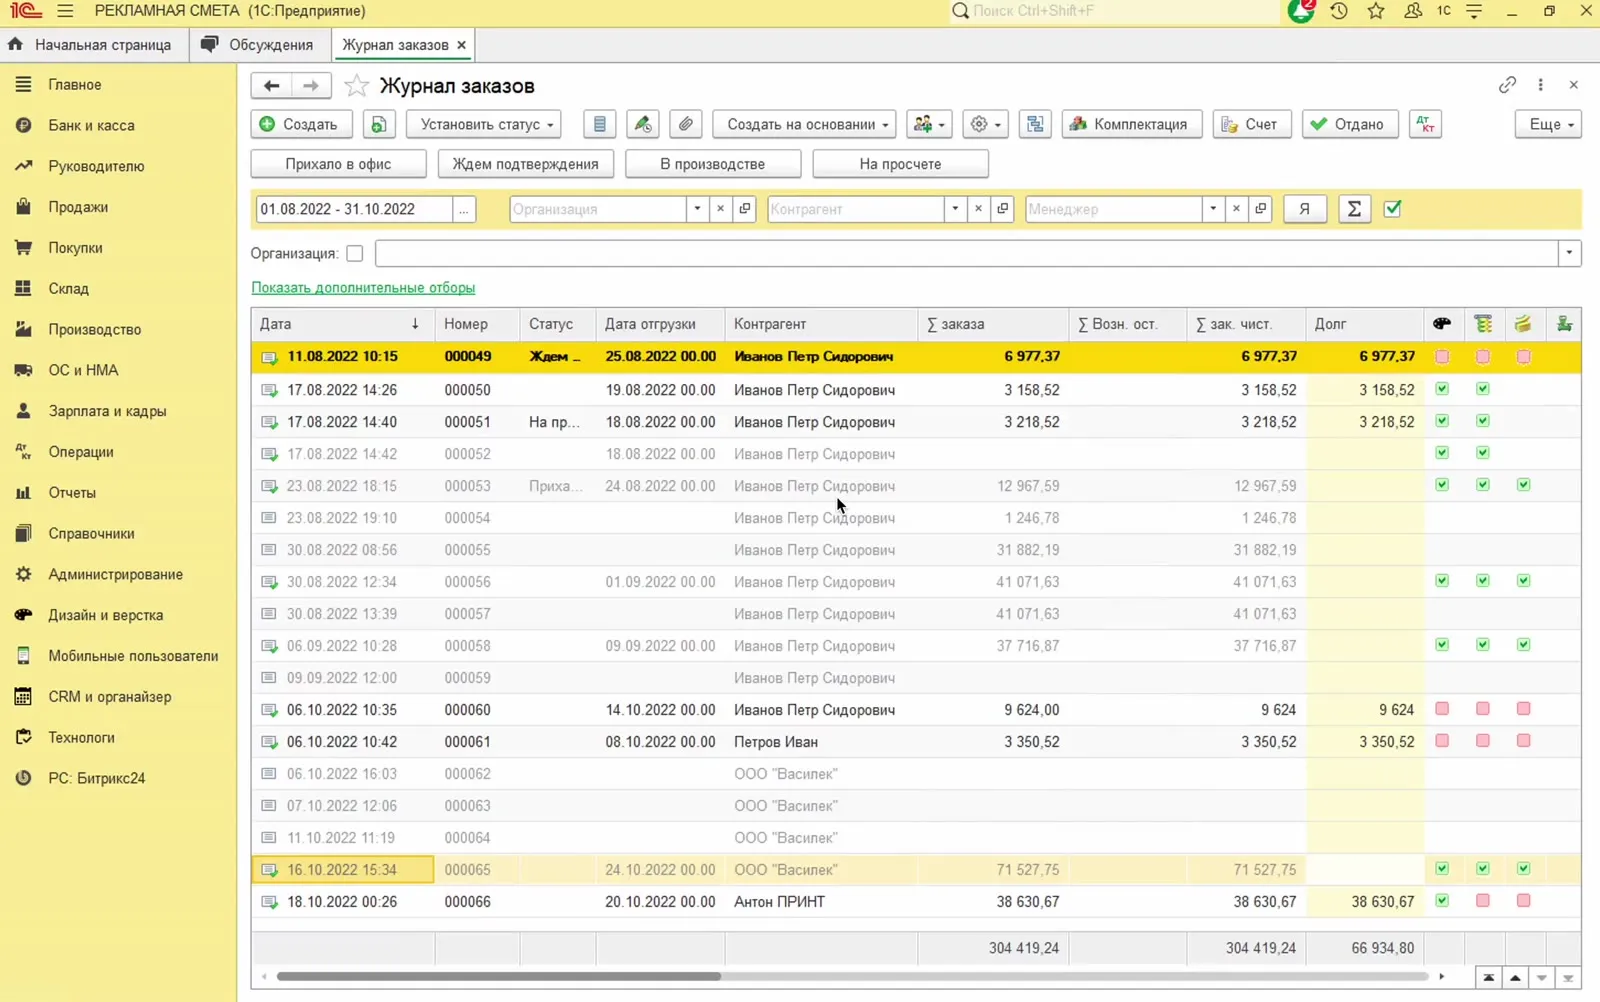This screenshot has height=1002, width=1600.
Task: Open the settings gear dropdown in toolbar
Action: [985, 124]
